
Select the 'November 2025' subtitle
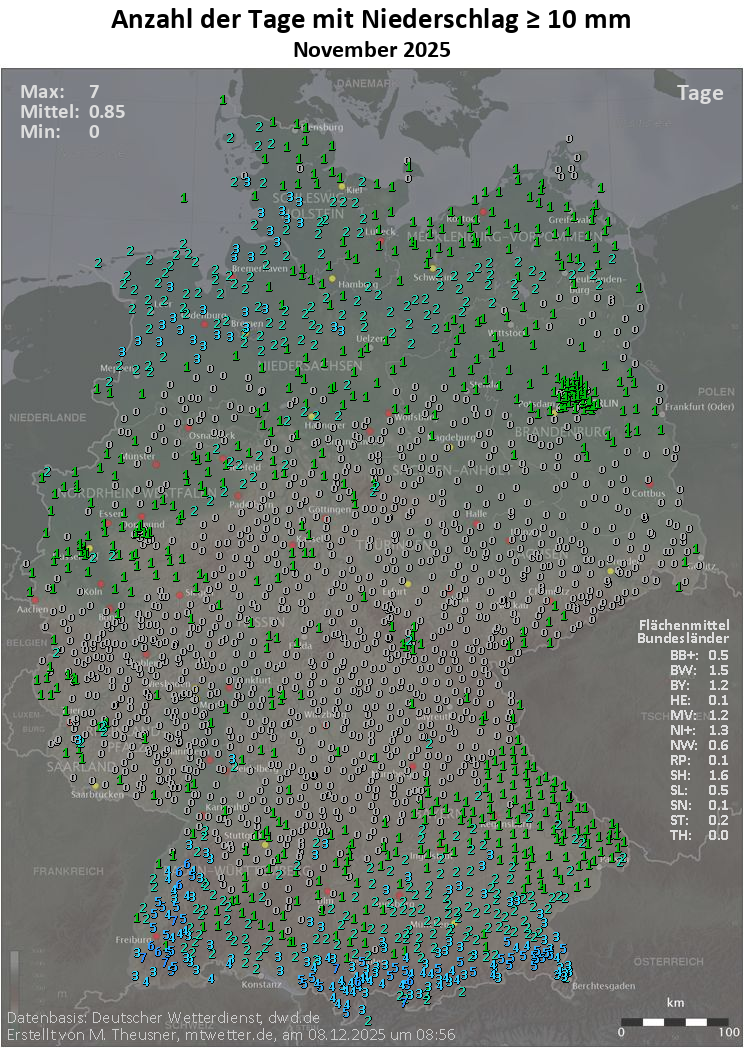371,48
